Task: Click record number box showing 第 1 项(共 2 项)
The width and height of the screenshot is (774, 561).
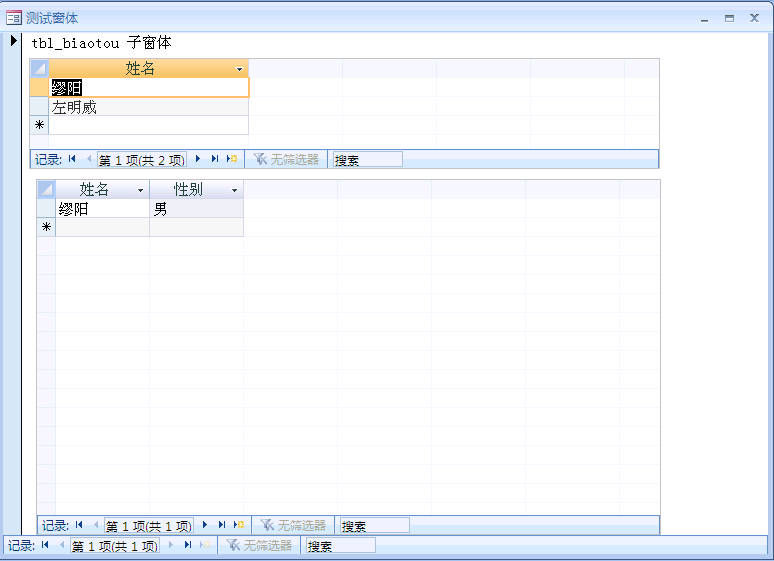Action: pos(142,160)
